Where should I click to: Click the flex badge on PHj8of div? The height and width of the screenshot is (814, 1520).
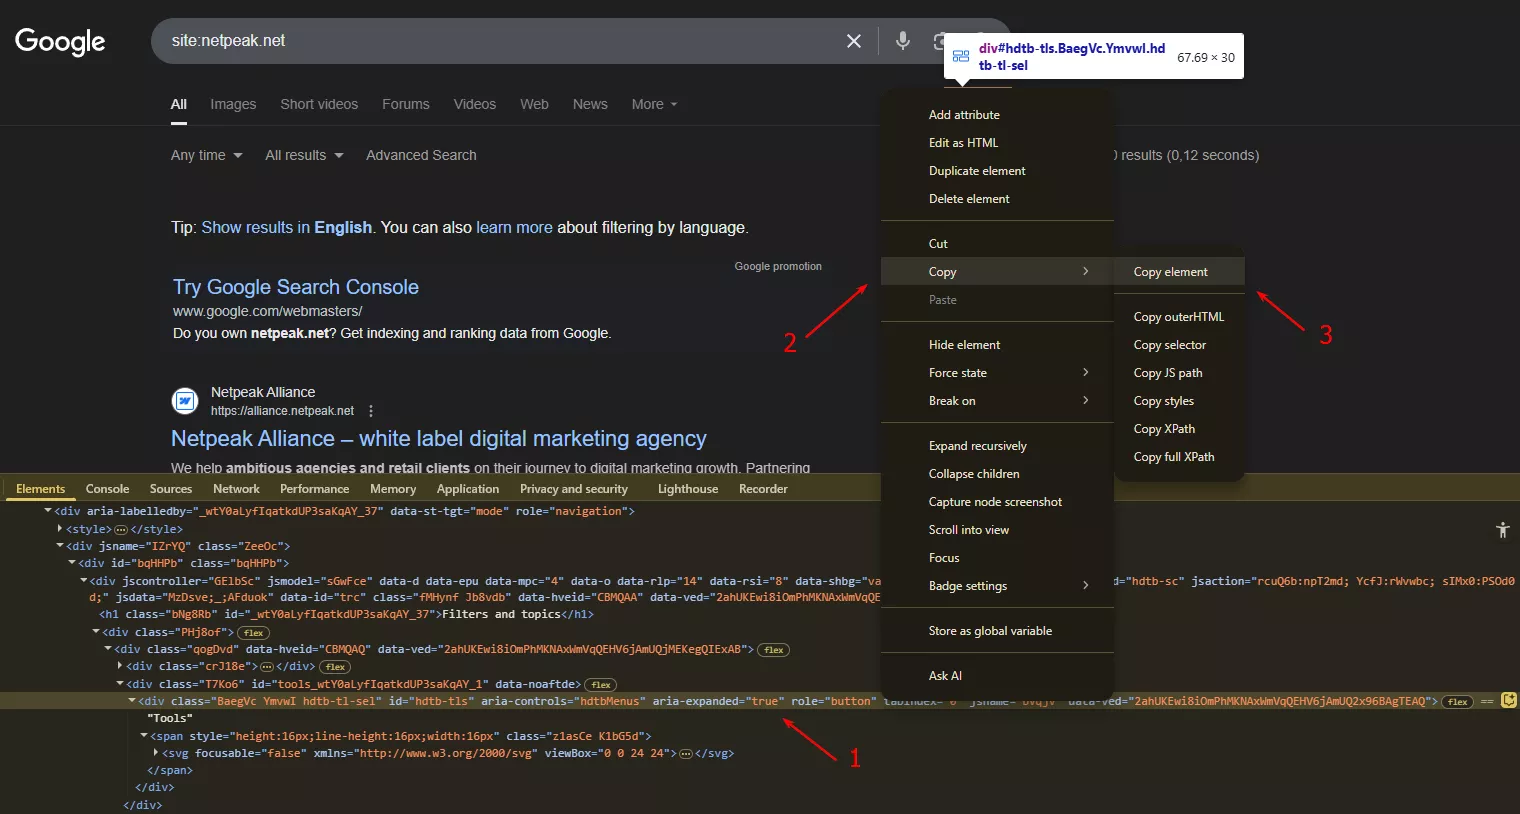[253, 633]
